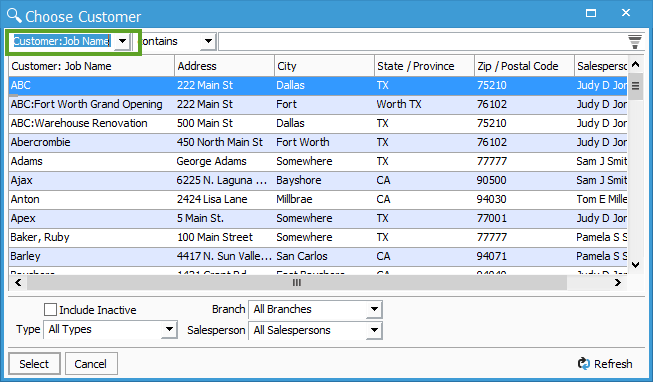Select ABC:Fort Worth Grand Opening row
The width and height of the screenshot is (653, 382).
click(x=318, y=104)
